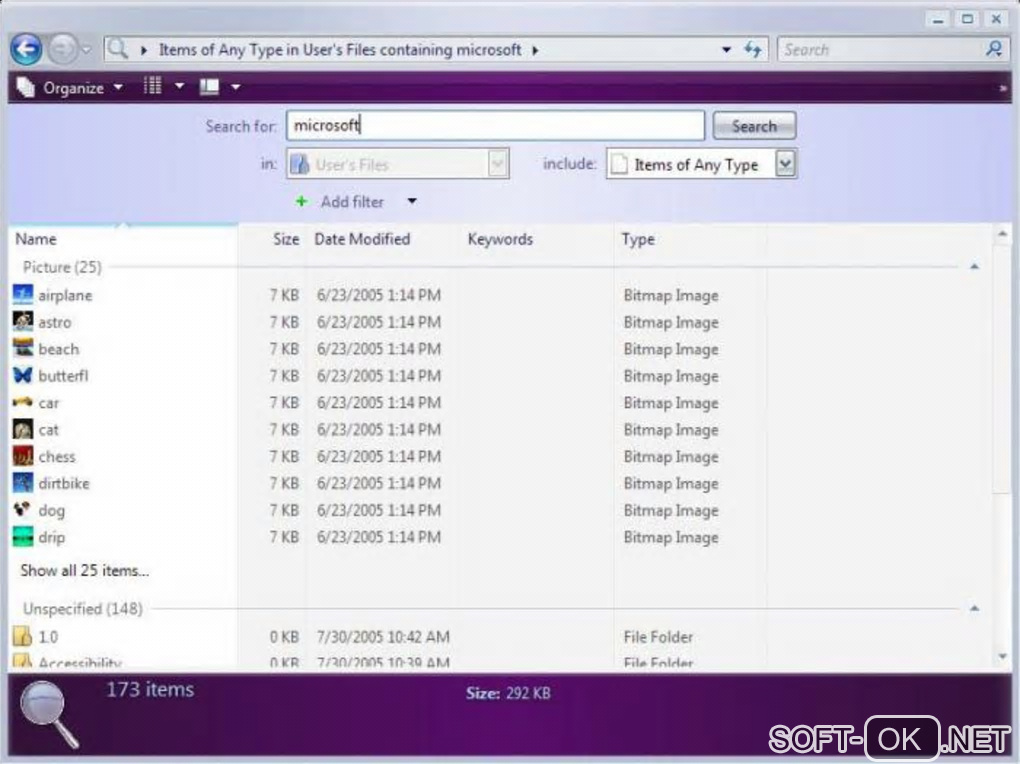Image resolution: width=1020 pixels, height=764 pixels.
Task: Click the 'Show all 25 items...' link
Action: point(85,571)
